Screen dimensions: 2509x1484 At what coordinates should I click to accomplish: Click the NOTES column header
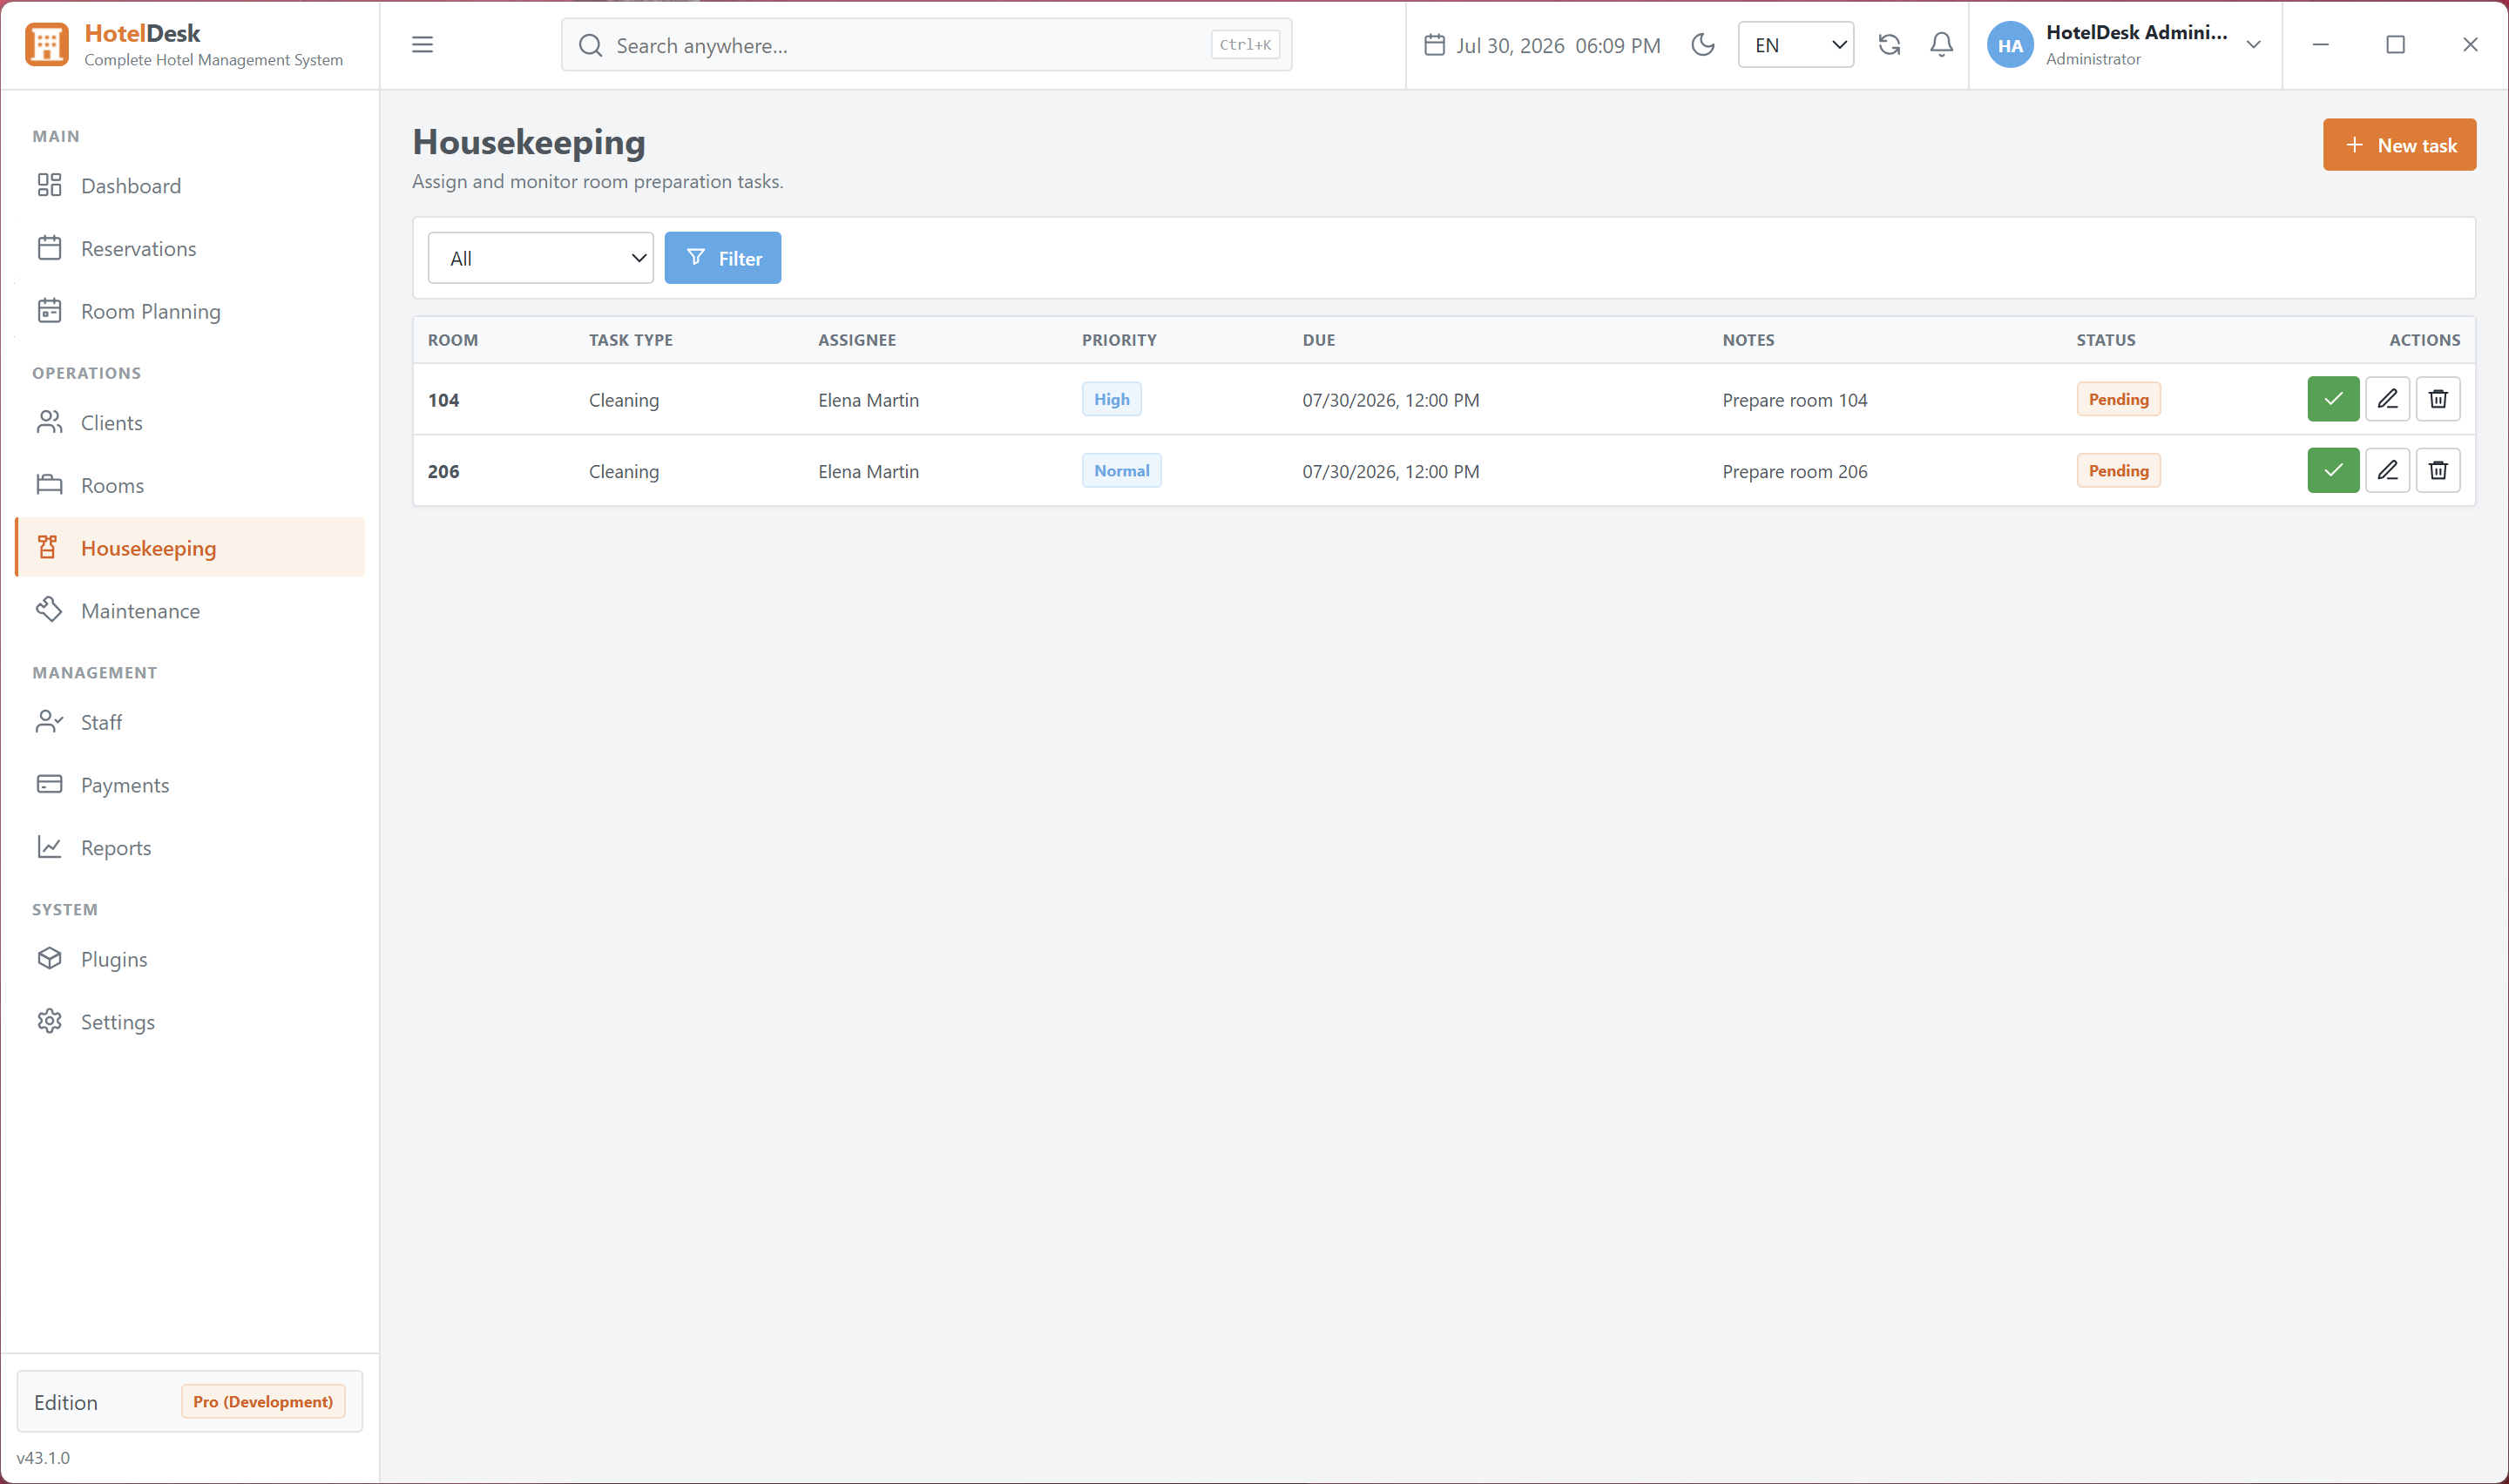pyautogui.click(x=1748, y=340)
